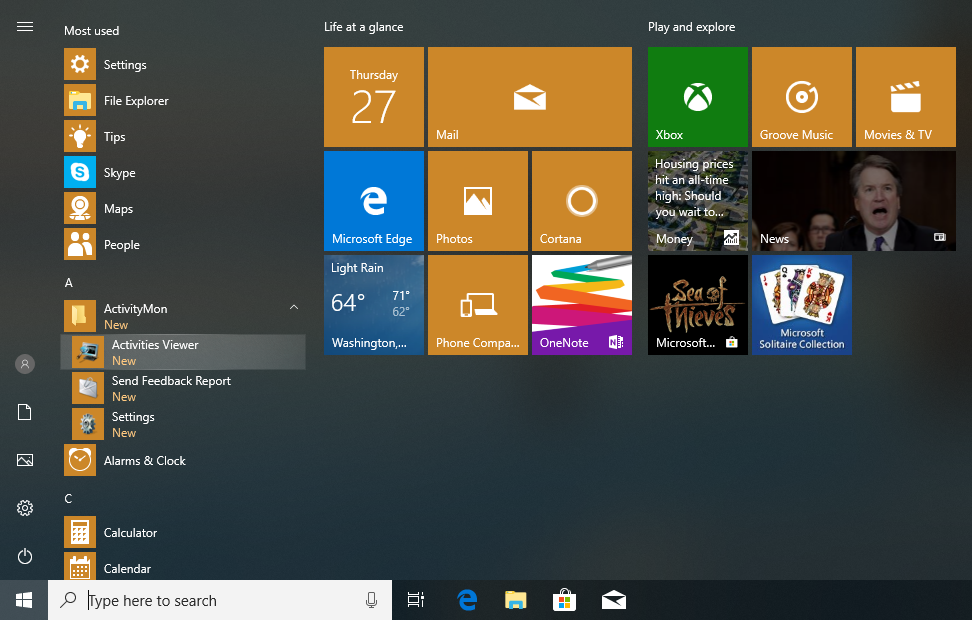This screenshot has width=972, height=620.
Task: Click the Most used heading
Action: tap(92, 30)
